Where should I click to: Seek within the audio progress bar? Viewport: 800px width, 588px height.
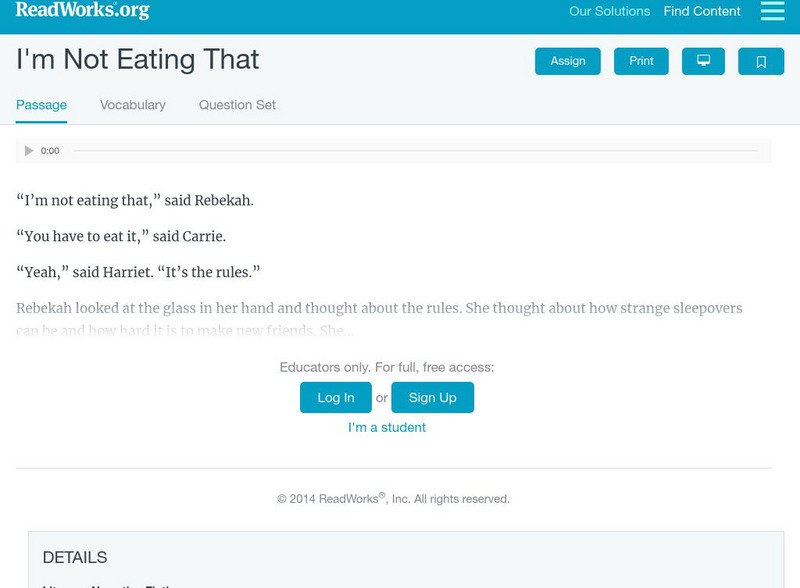415,151
